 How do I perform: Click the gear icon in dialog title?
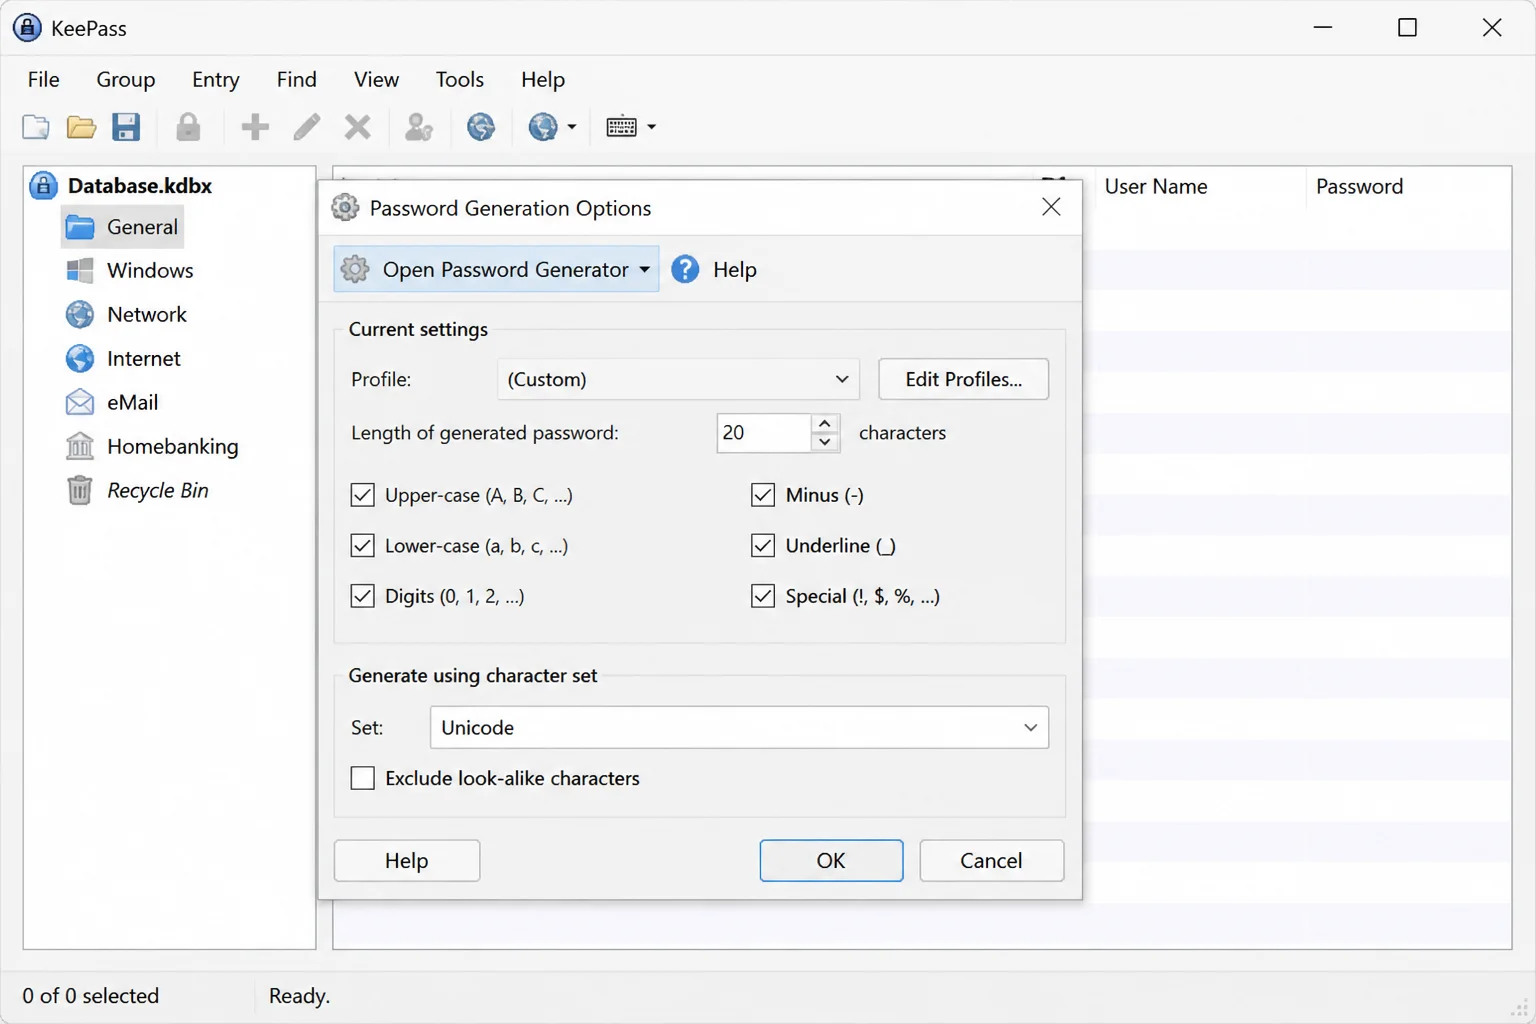[345, 207]
